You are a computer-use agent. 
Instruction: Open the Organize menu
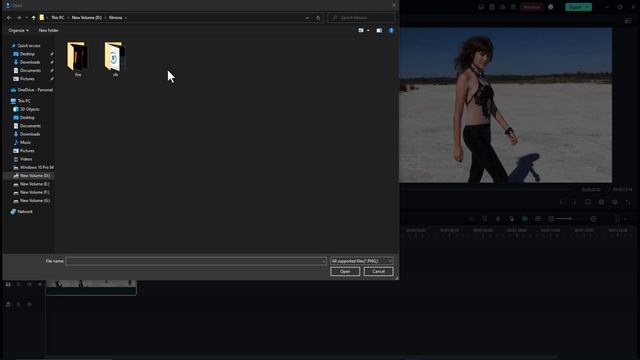point(18,31)
